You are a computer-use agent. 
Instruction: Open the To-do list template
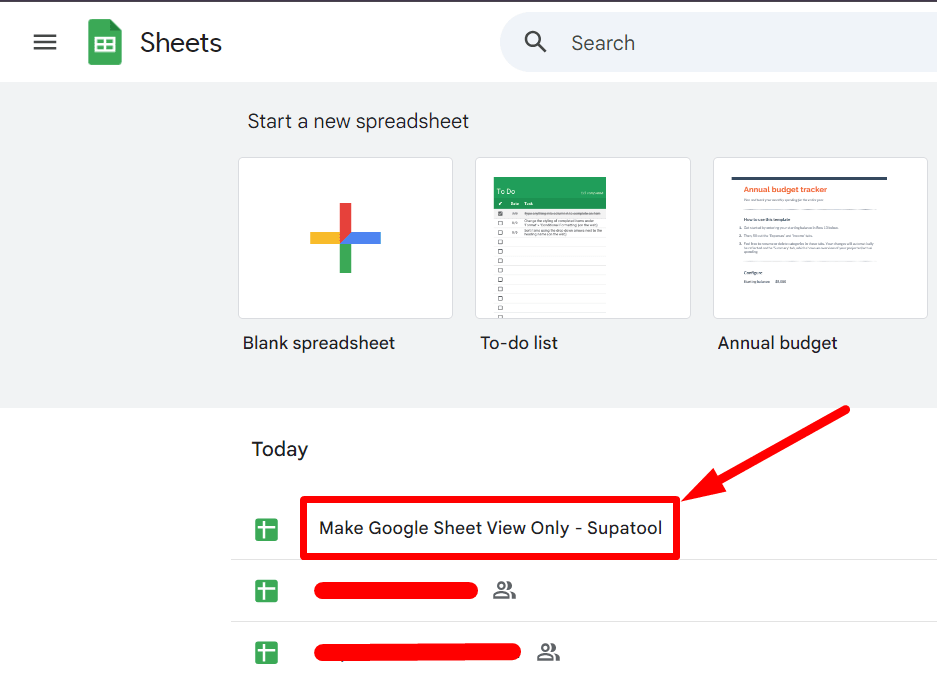[x=583, y=238]
